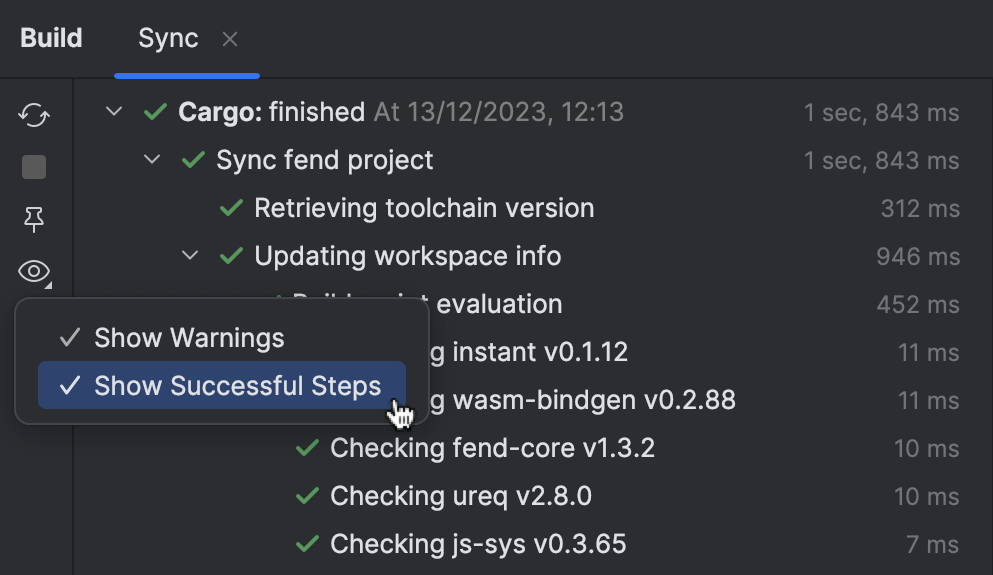The height and width of the screenshot is (575, 993).
Task: Collapse the Sync fend project node
Action: 152,160
